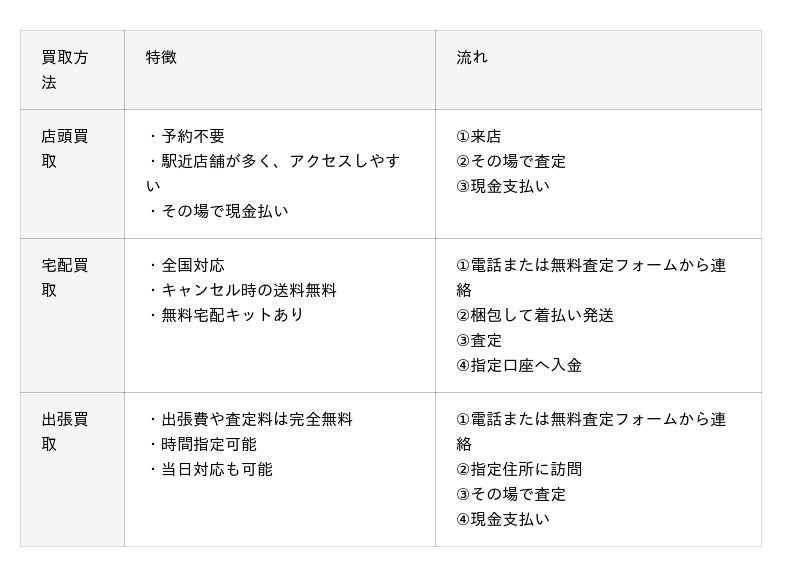Click the 買取方法 column header

[65, 69]
